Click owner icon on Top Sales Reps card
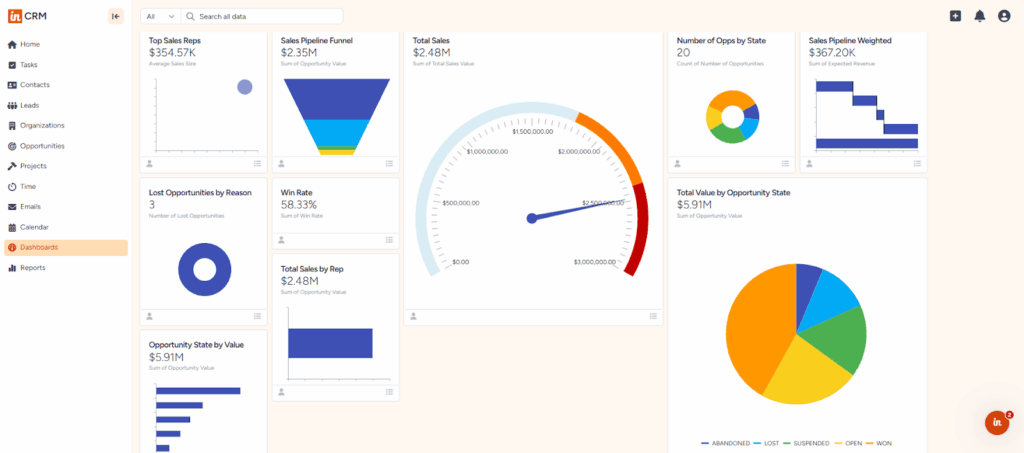The height and width of the screenshot is (453, 1024). (x=150, y=163)
